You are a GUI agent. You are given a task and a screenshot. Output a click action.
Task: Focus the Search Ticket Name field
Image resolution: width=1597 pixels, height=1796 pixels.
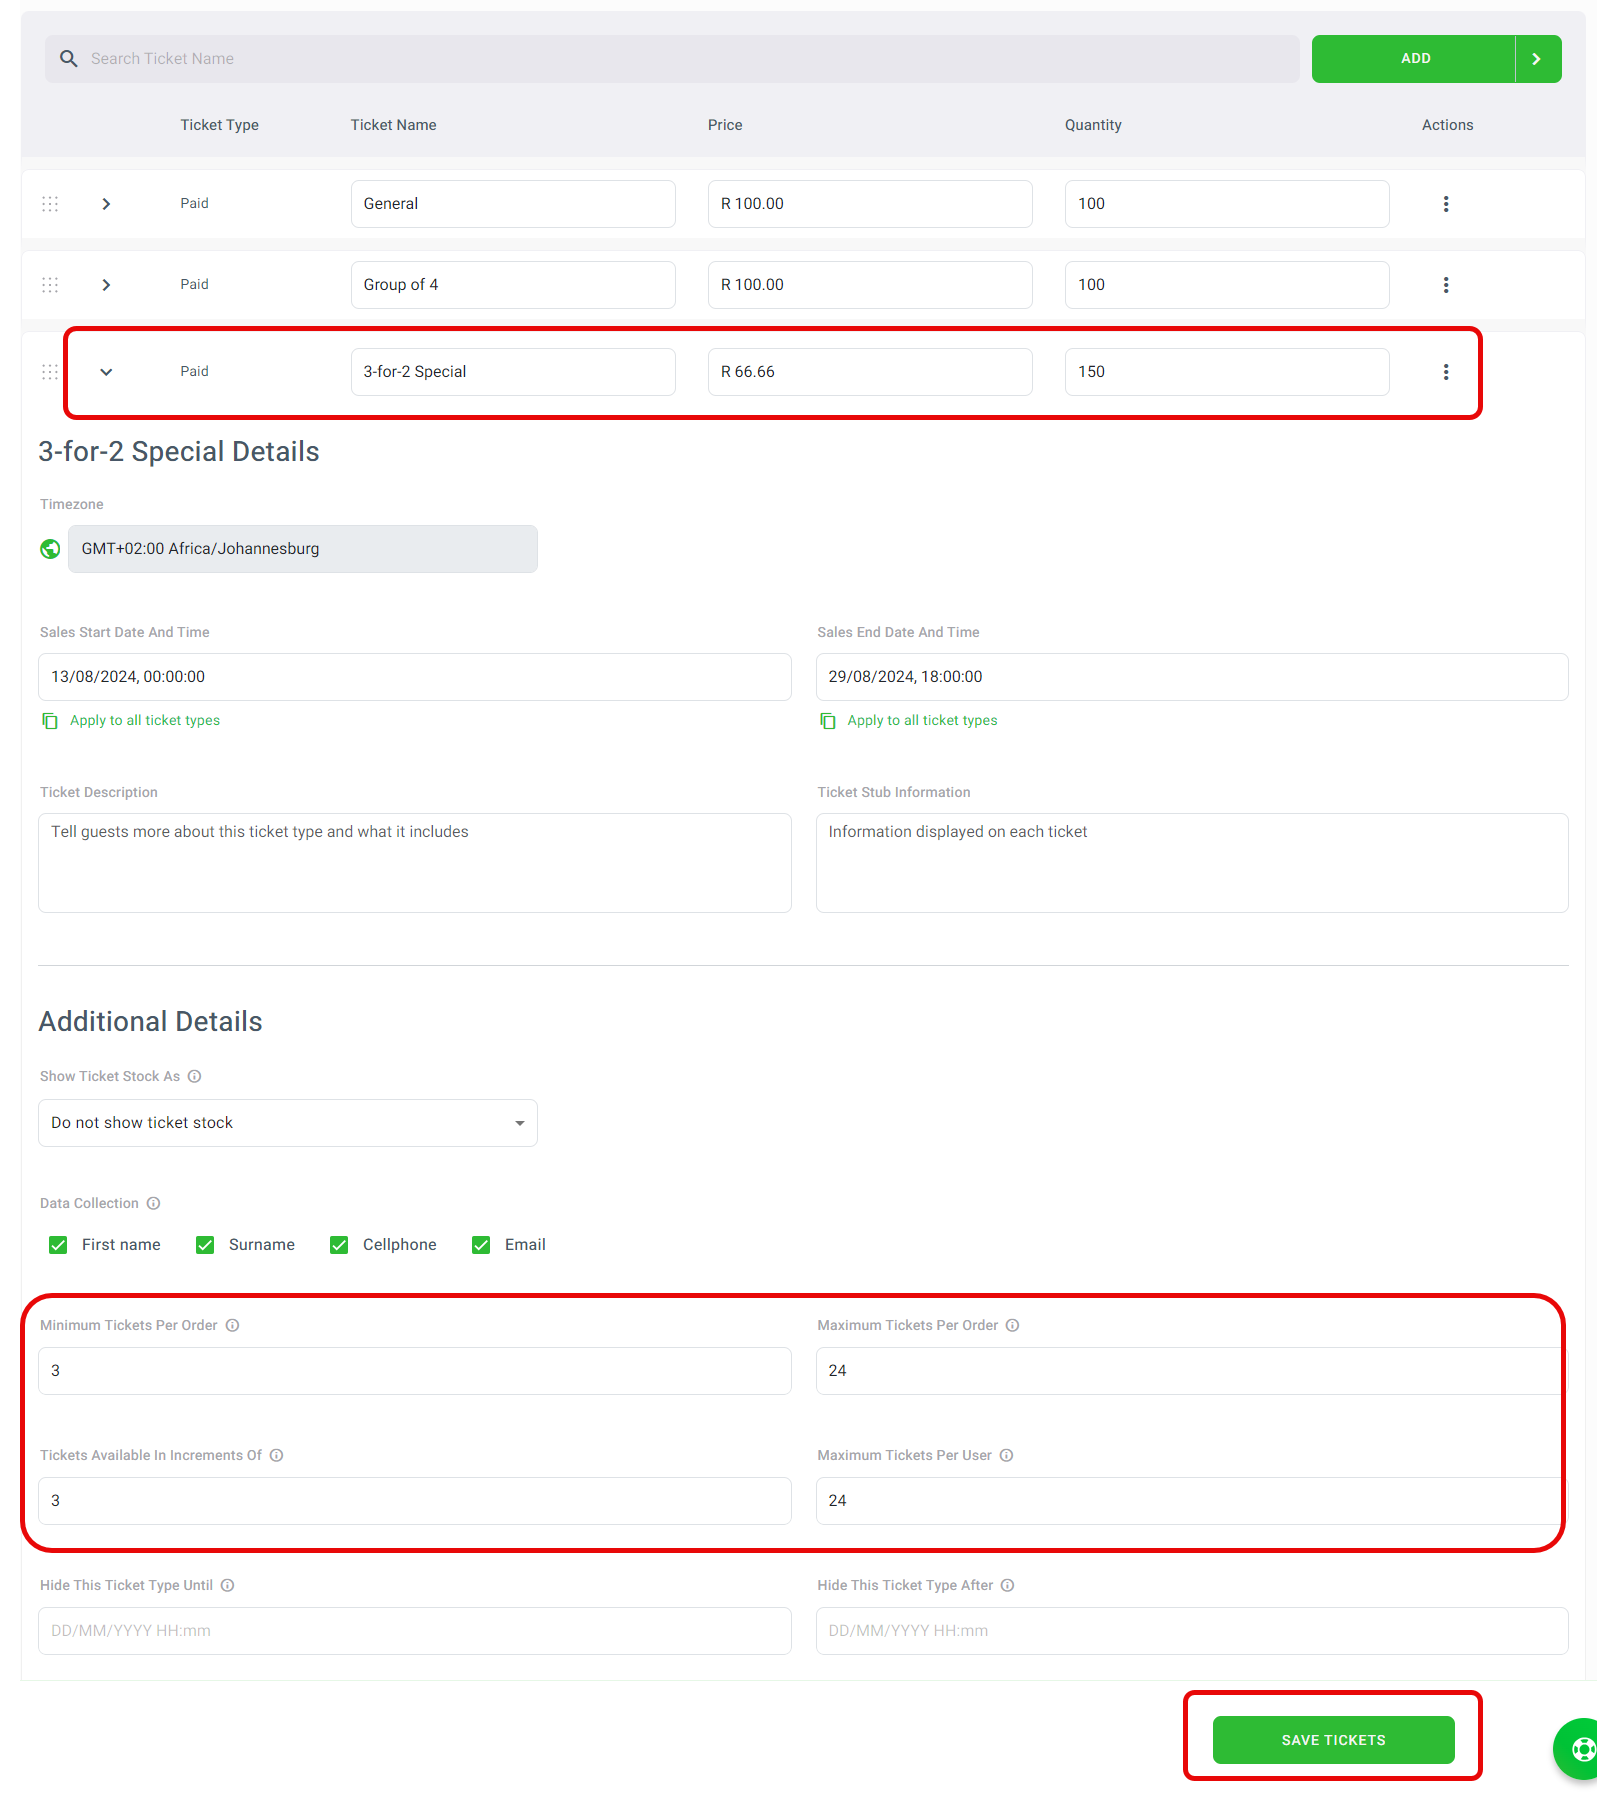click(x=672, y=59)
